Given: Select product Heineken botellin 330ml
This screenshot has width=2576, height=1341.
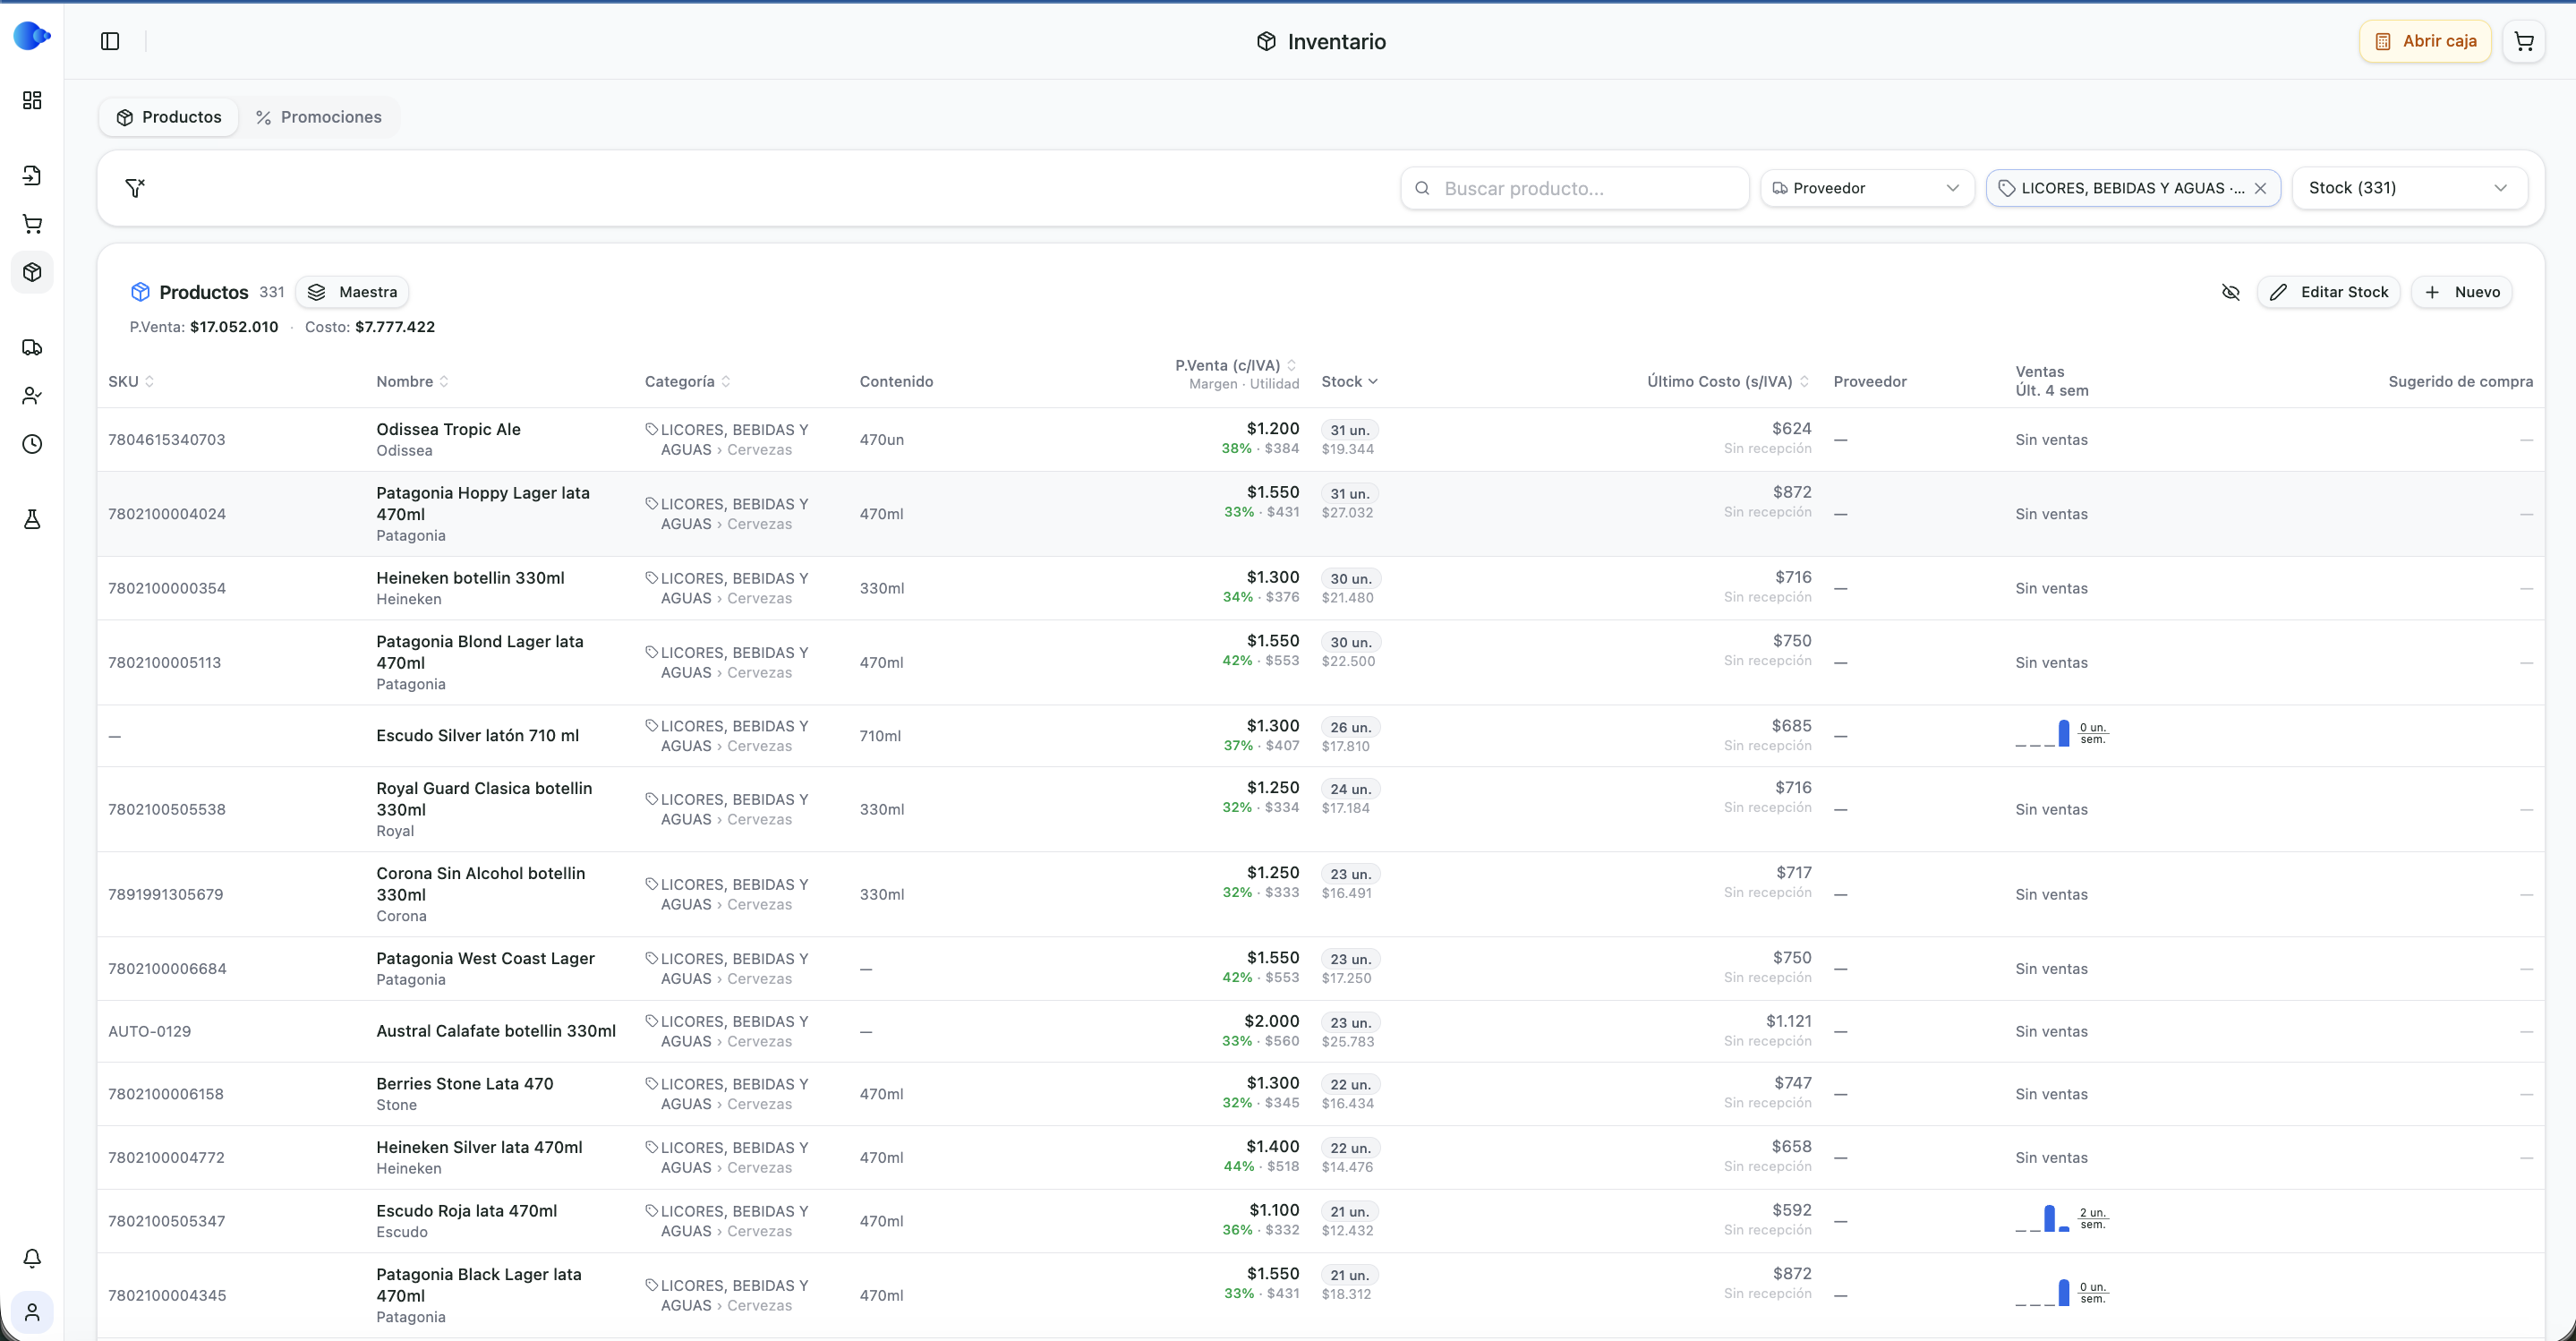Looking at the screenshot, I should pyautogui.click(x=470, y=578).
